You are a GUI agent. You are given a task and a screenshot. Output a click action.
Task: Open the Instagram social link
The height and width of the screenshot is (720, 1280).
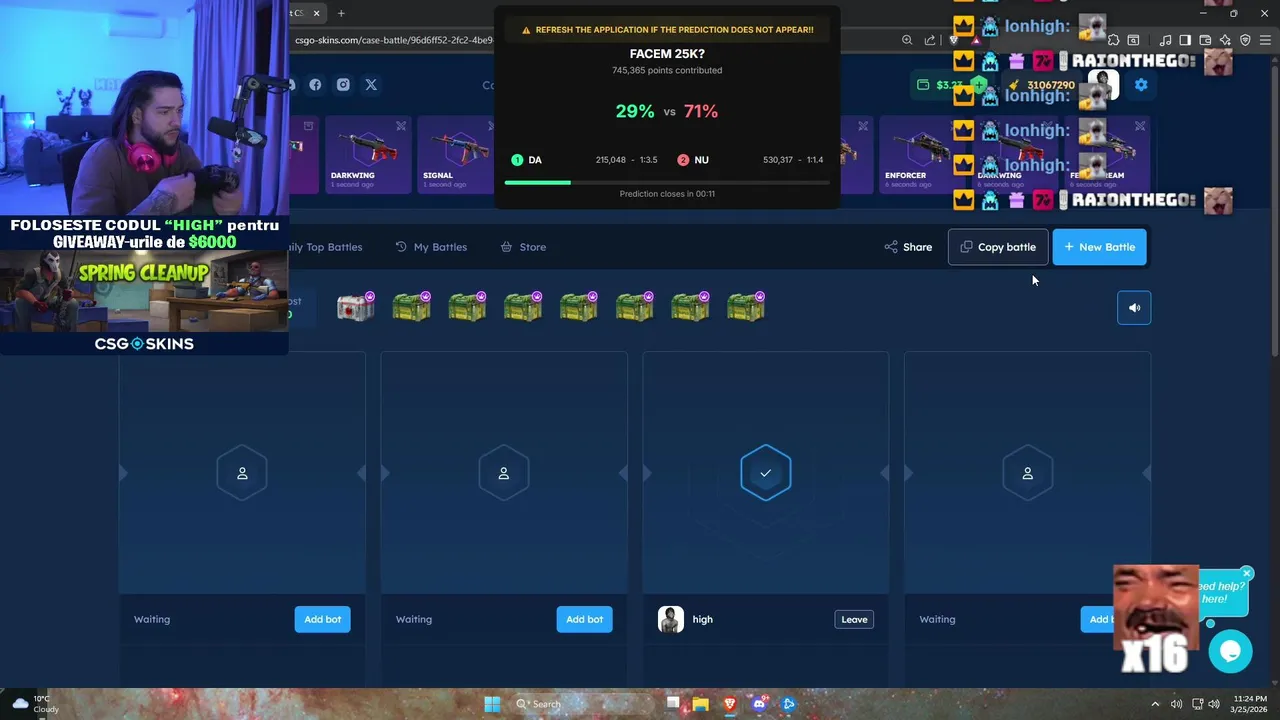[x=343, y=85]
